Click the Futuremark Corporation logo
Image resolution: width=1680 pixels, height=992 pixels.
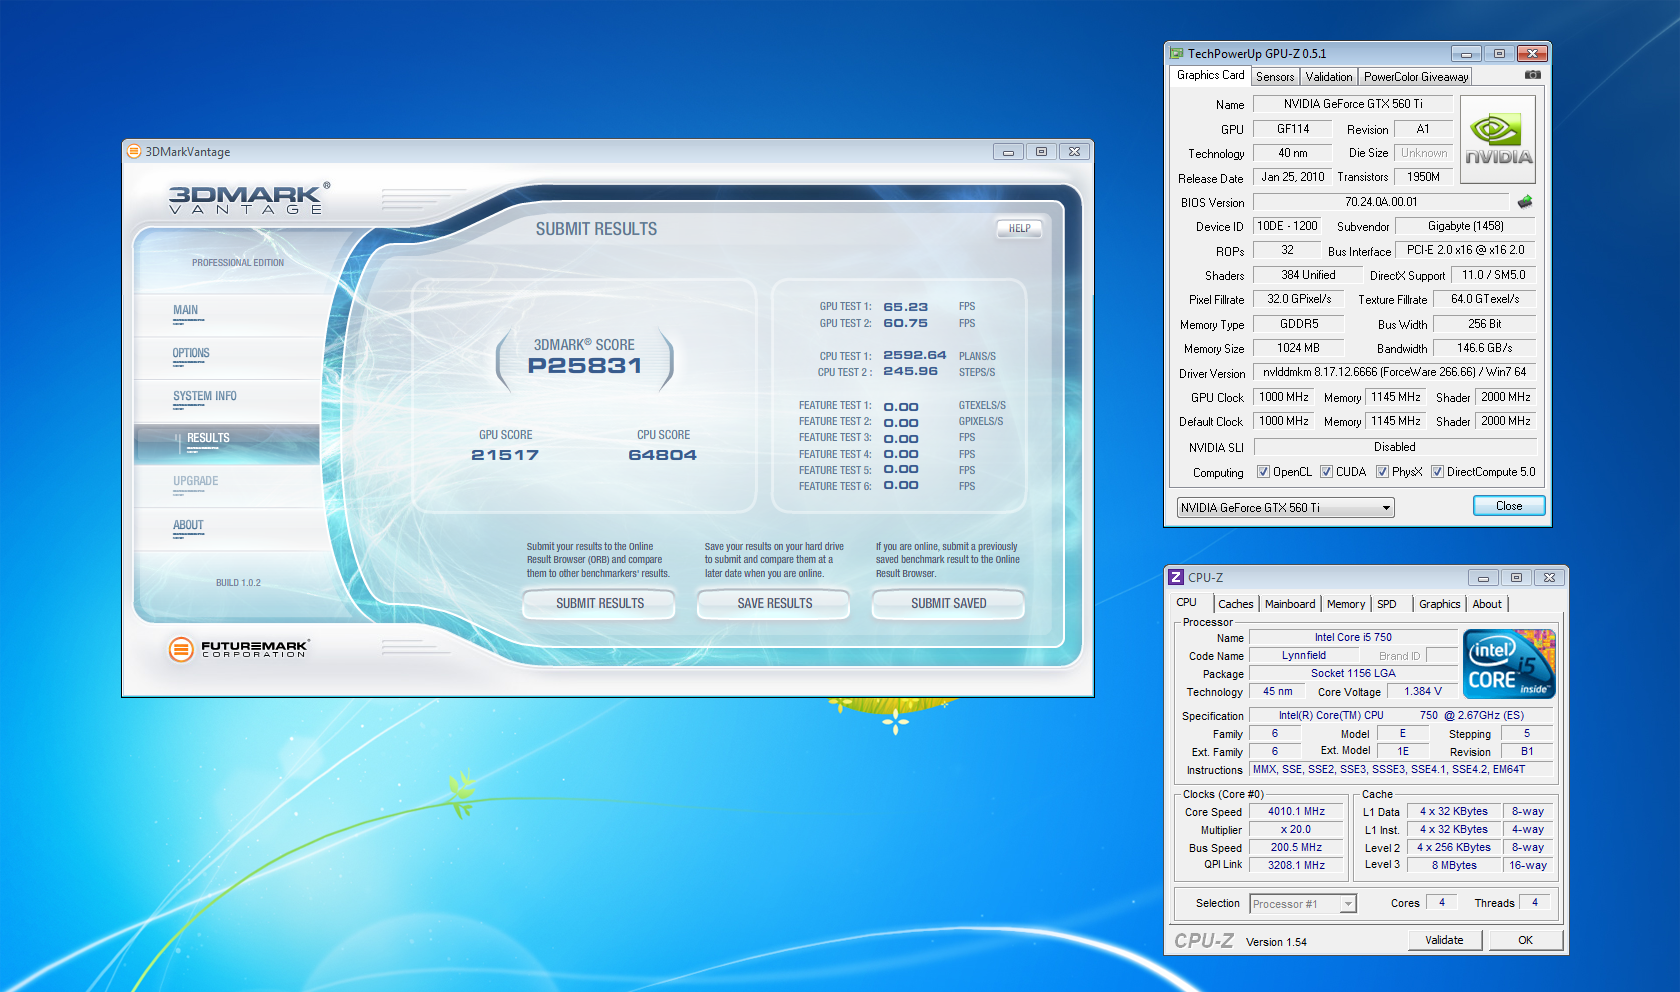pyautogui.click(x=239, y=649)
